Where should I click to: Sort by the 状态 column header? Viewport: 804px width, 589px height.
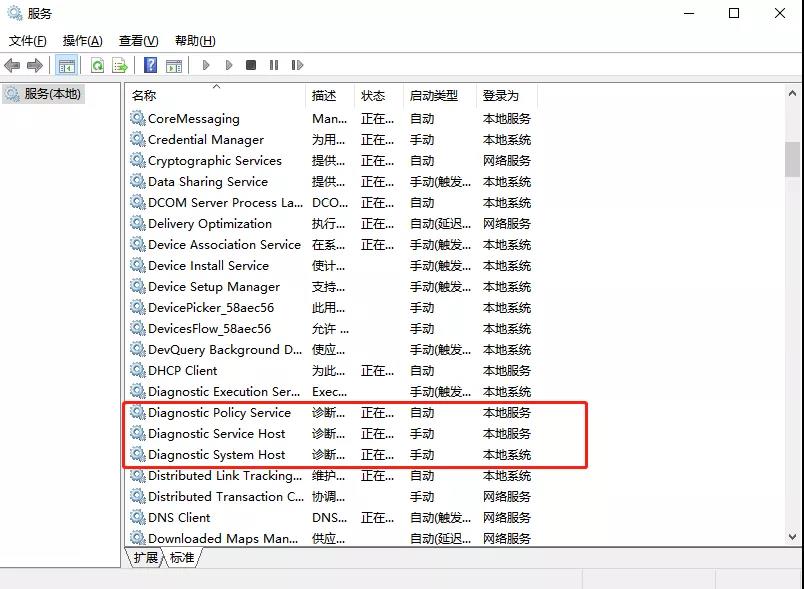379,95
